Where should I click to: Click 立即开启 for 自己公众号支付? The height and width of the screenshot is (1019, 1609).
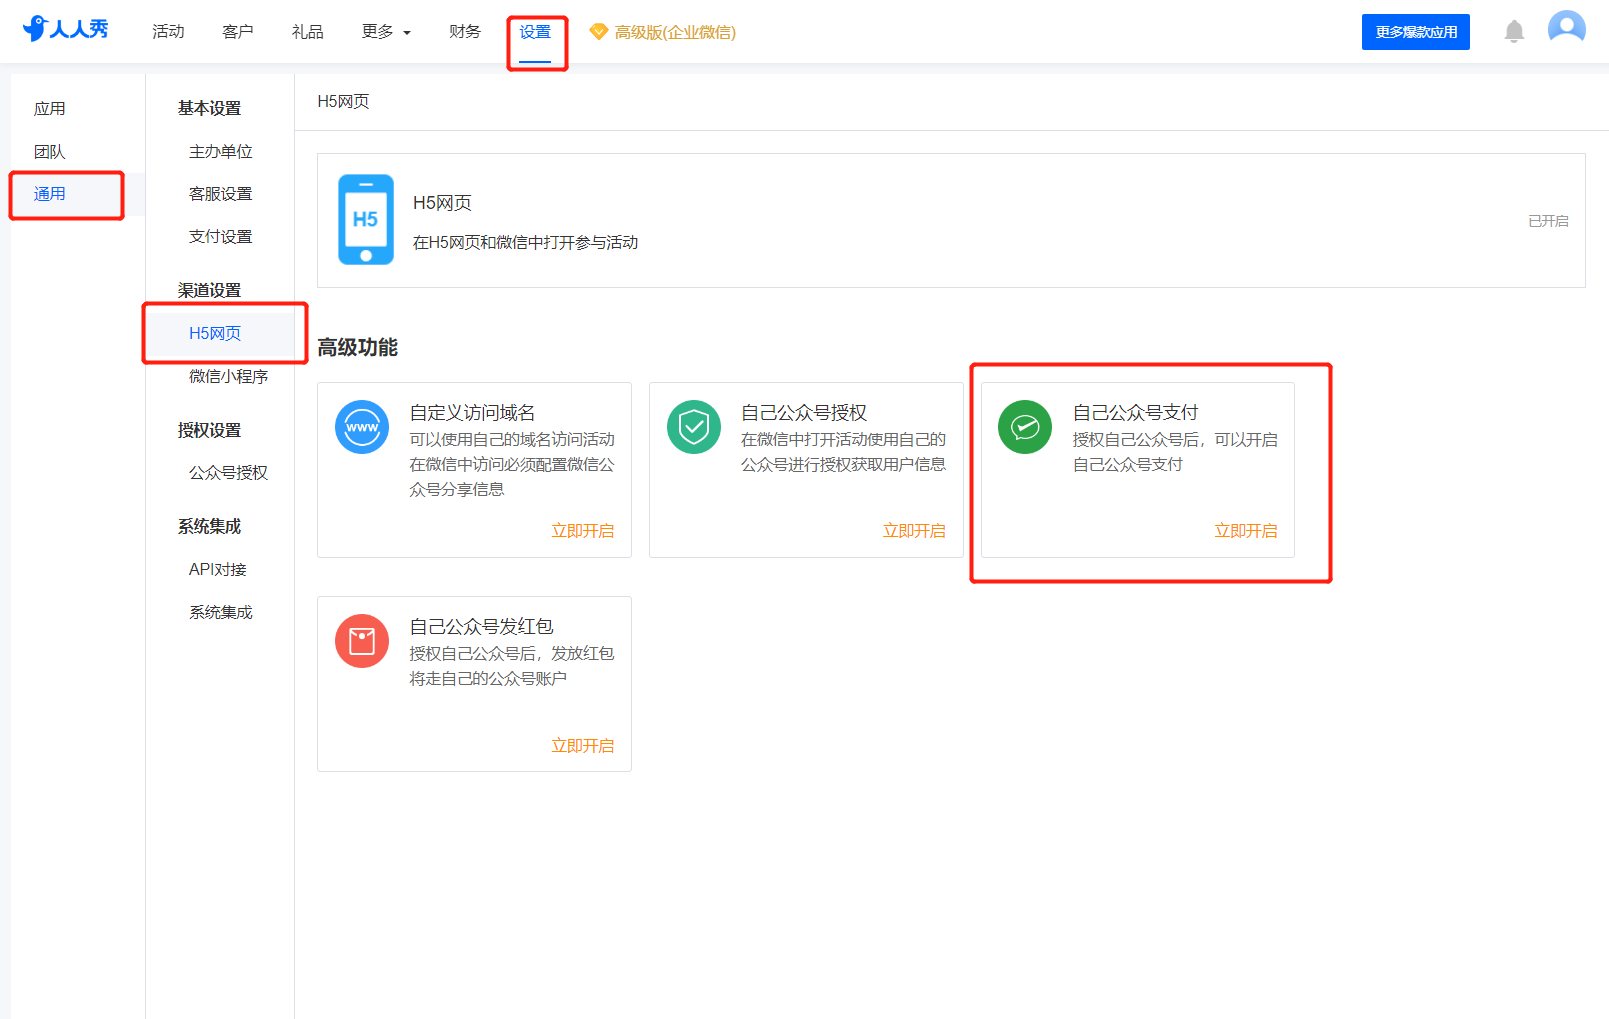click(x=1246, y=531)
